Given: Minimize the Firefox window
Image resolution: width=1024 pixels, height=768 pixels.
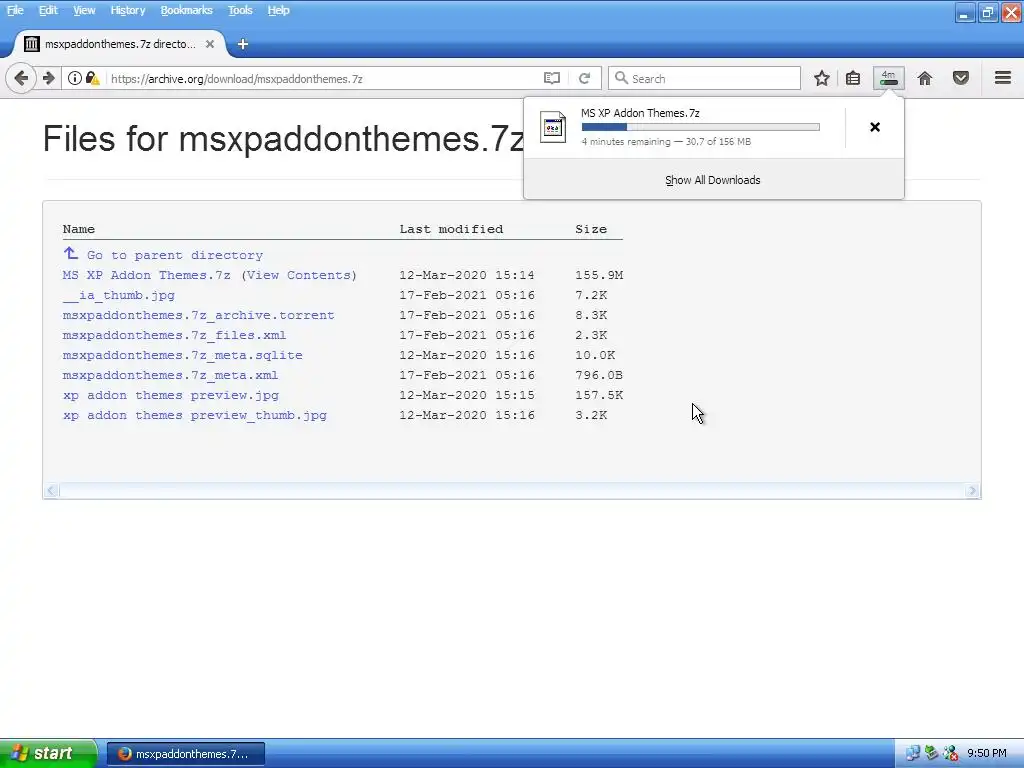Looking at the screenshot, I should (x=965, y=12).
